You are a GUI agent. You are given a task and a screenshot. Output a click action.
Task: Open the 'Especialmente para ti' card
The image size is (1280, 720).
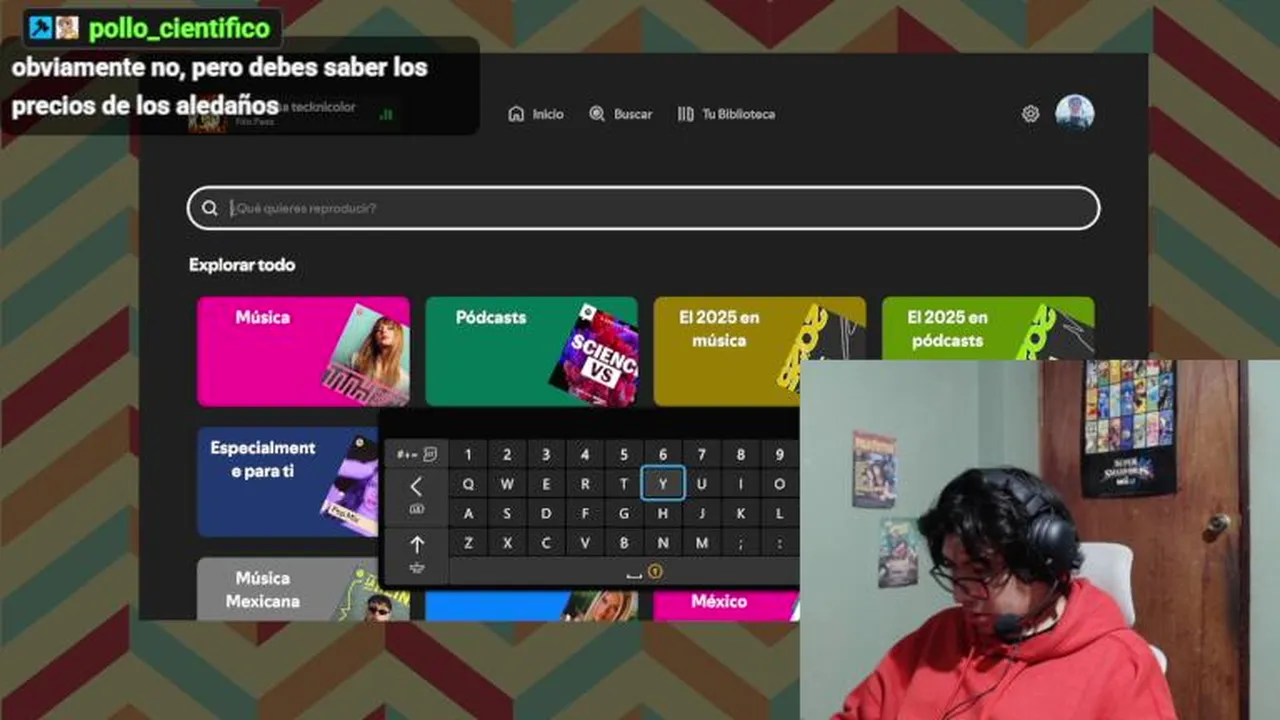click(288, 482)
